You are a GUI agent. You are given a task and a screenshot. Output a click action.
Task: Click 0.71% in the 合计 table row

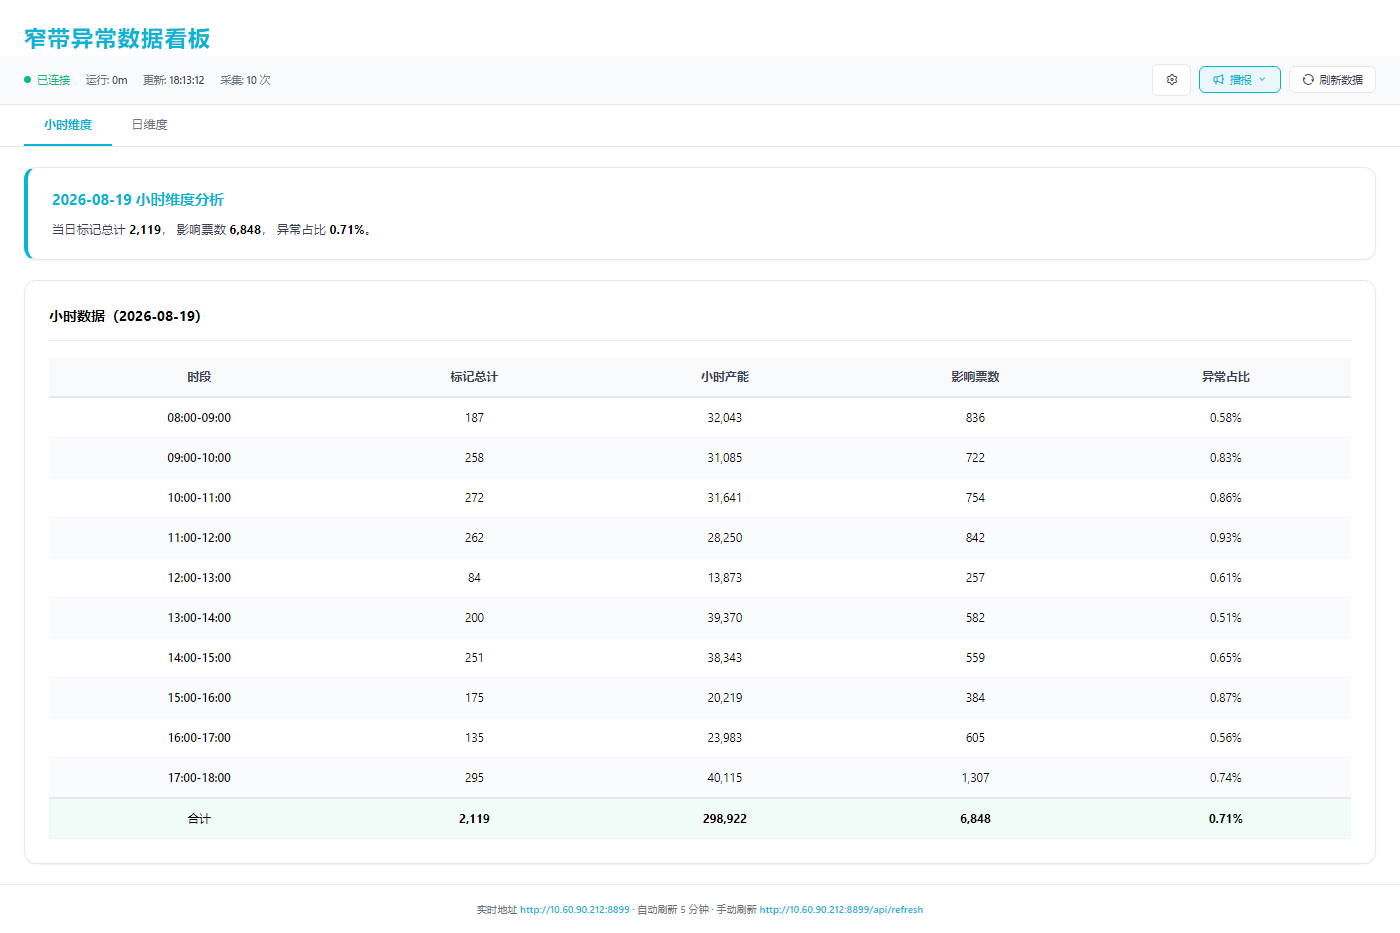click(1226, 819)
